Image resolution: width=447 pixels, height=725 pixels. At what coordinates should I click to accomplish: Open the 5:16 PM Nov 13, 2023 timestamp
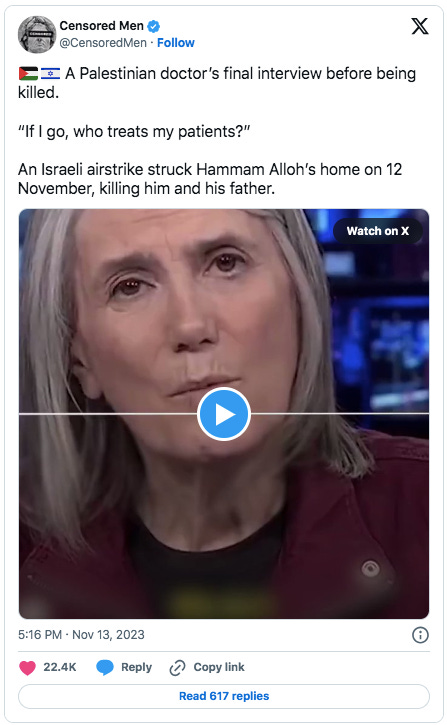pyautogui.click(x=81, y=634)
